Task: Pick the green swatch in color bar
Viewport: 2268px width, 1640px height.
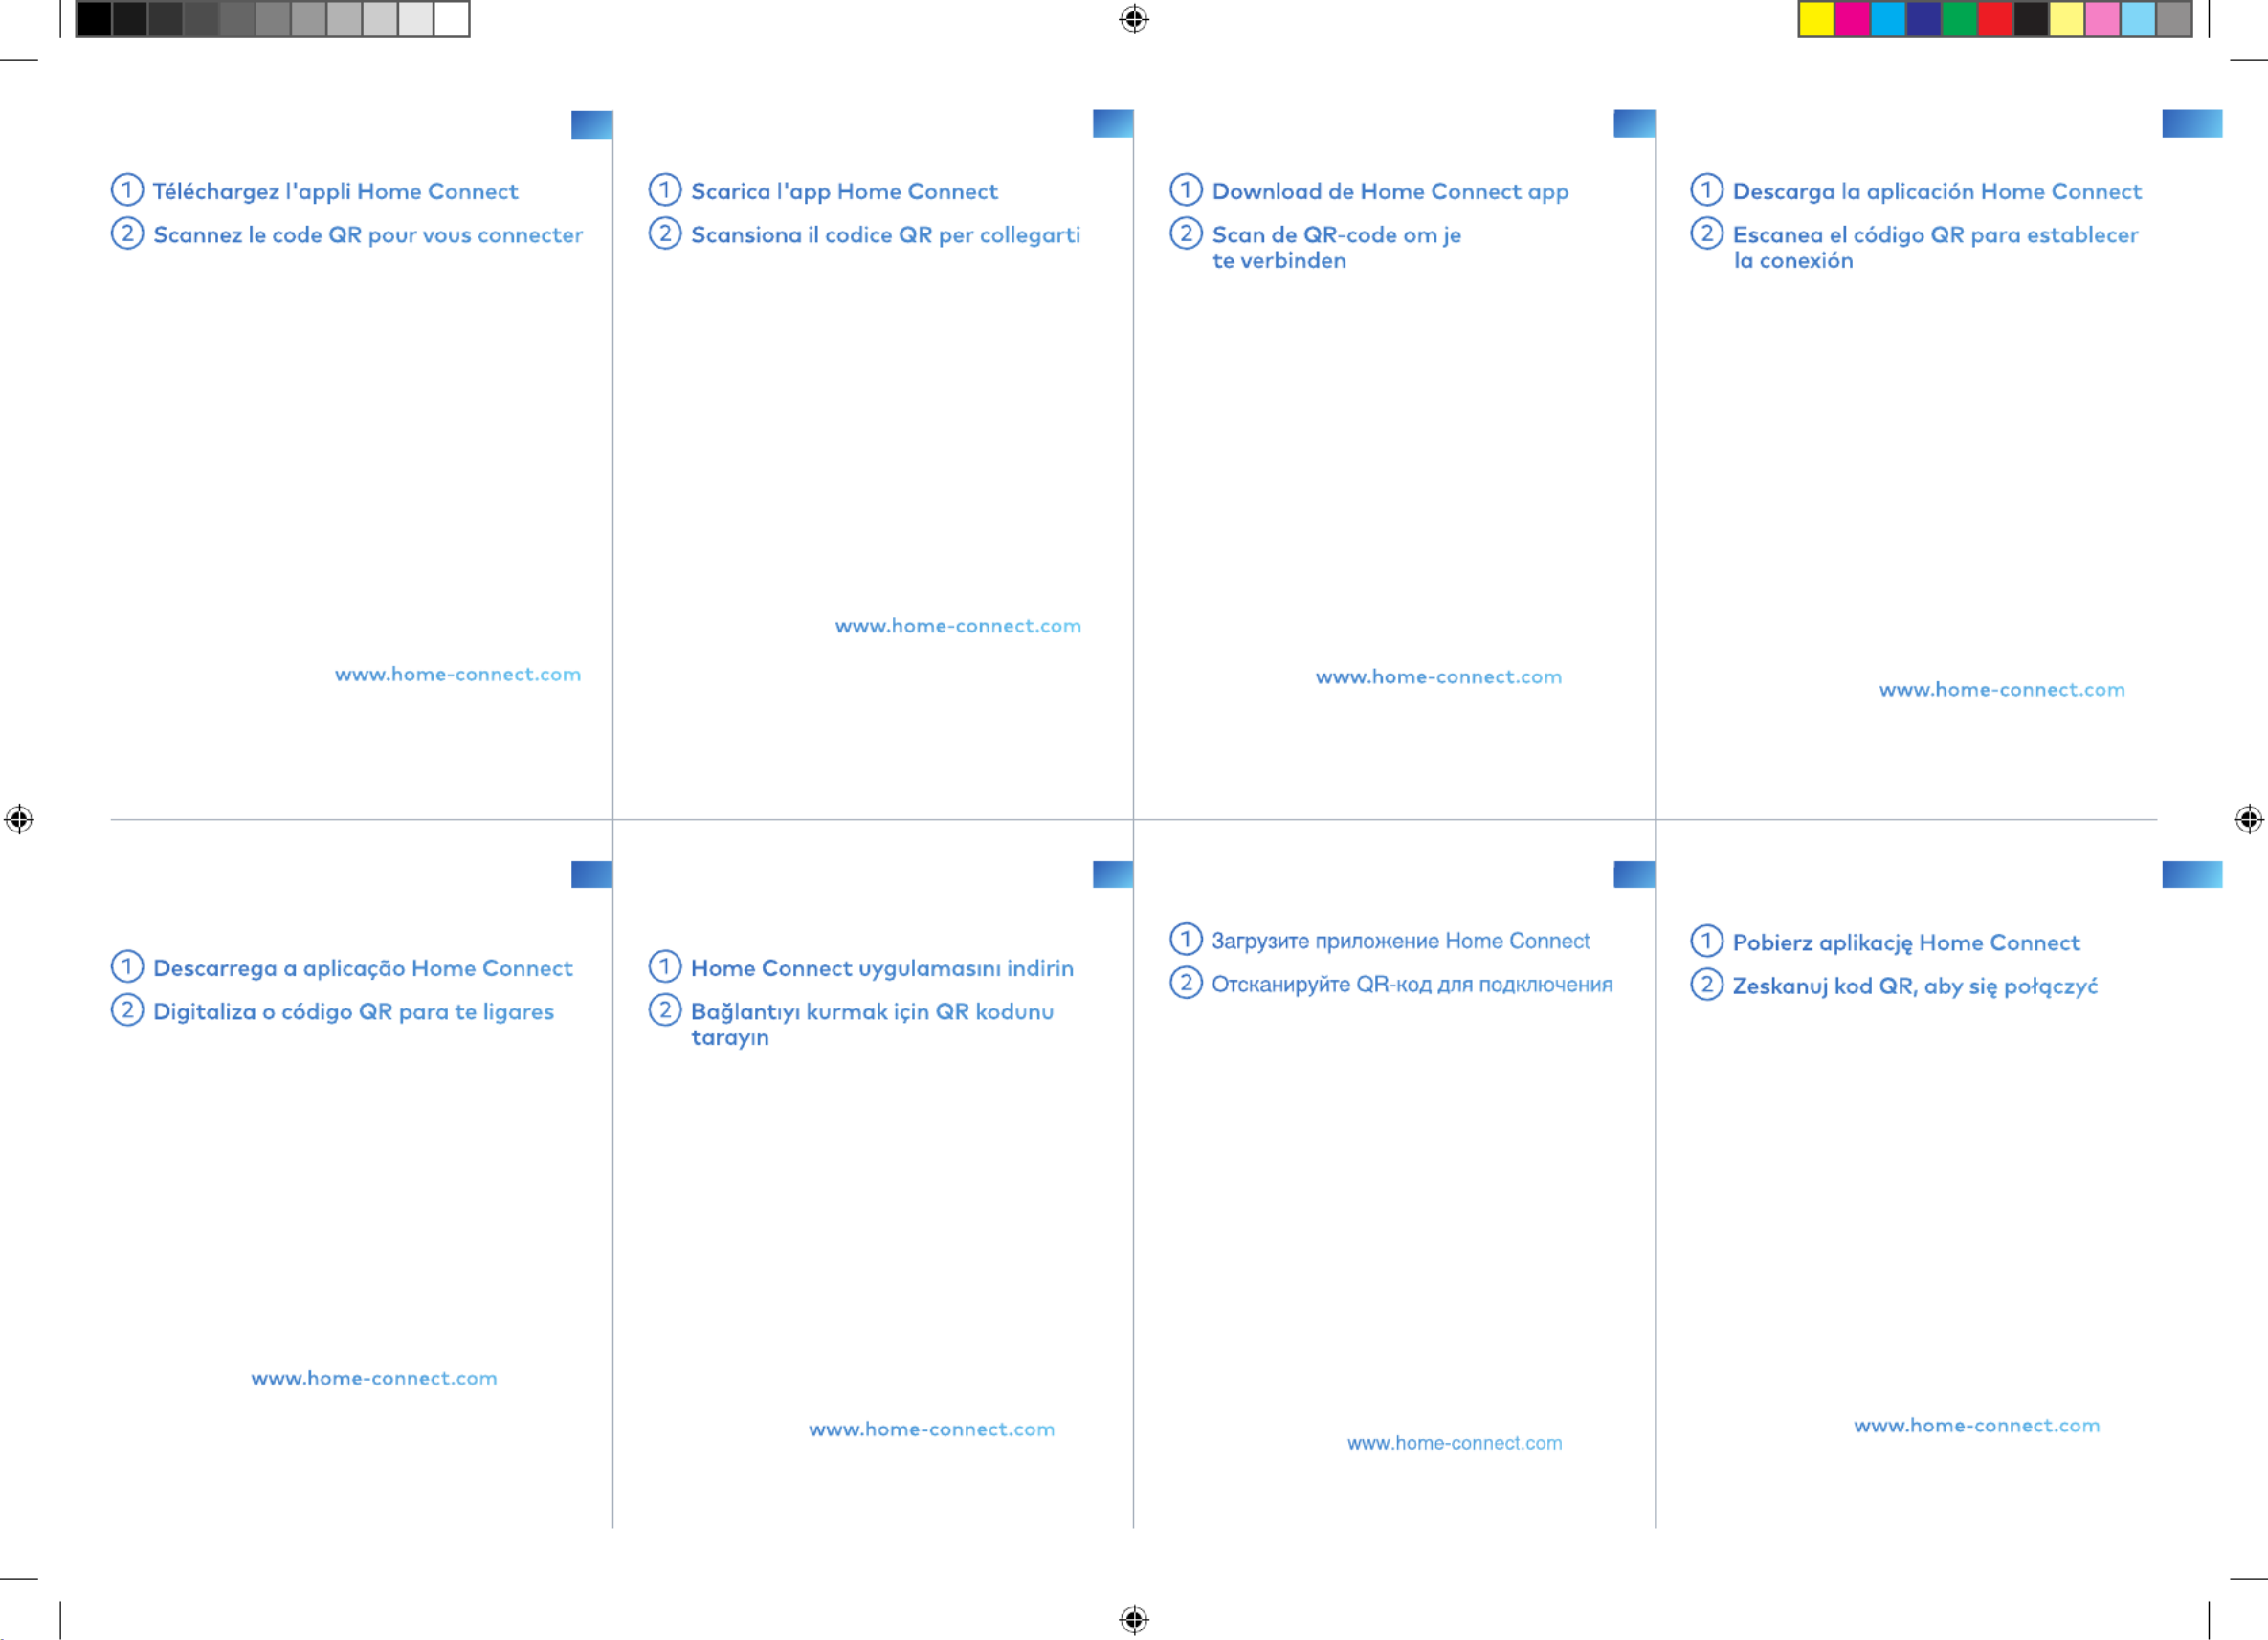Action: (1960, 19)
